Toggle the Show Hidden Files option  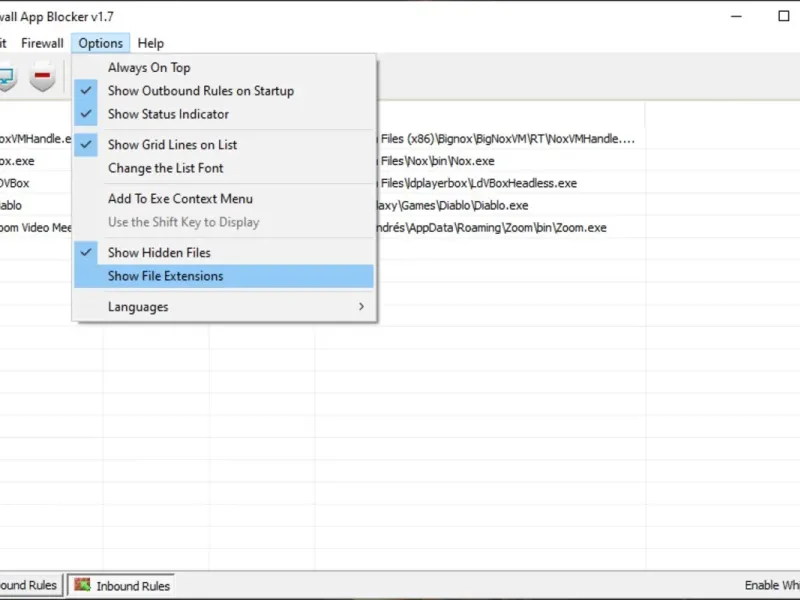pos(159,253)
